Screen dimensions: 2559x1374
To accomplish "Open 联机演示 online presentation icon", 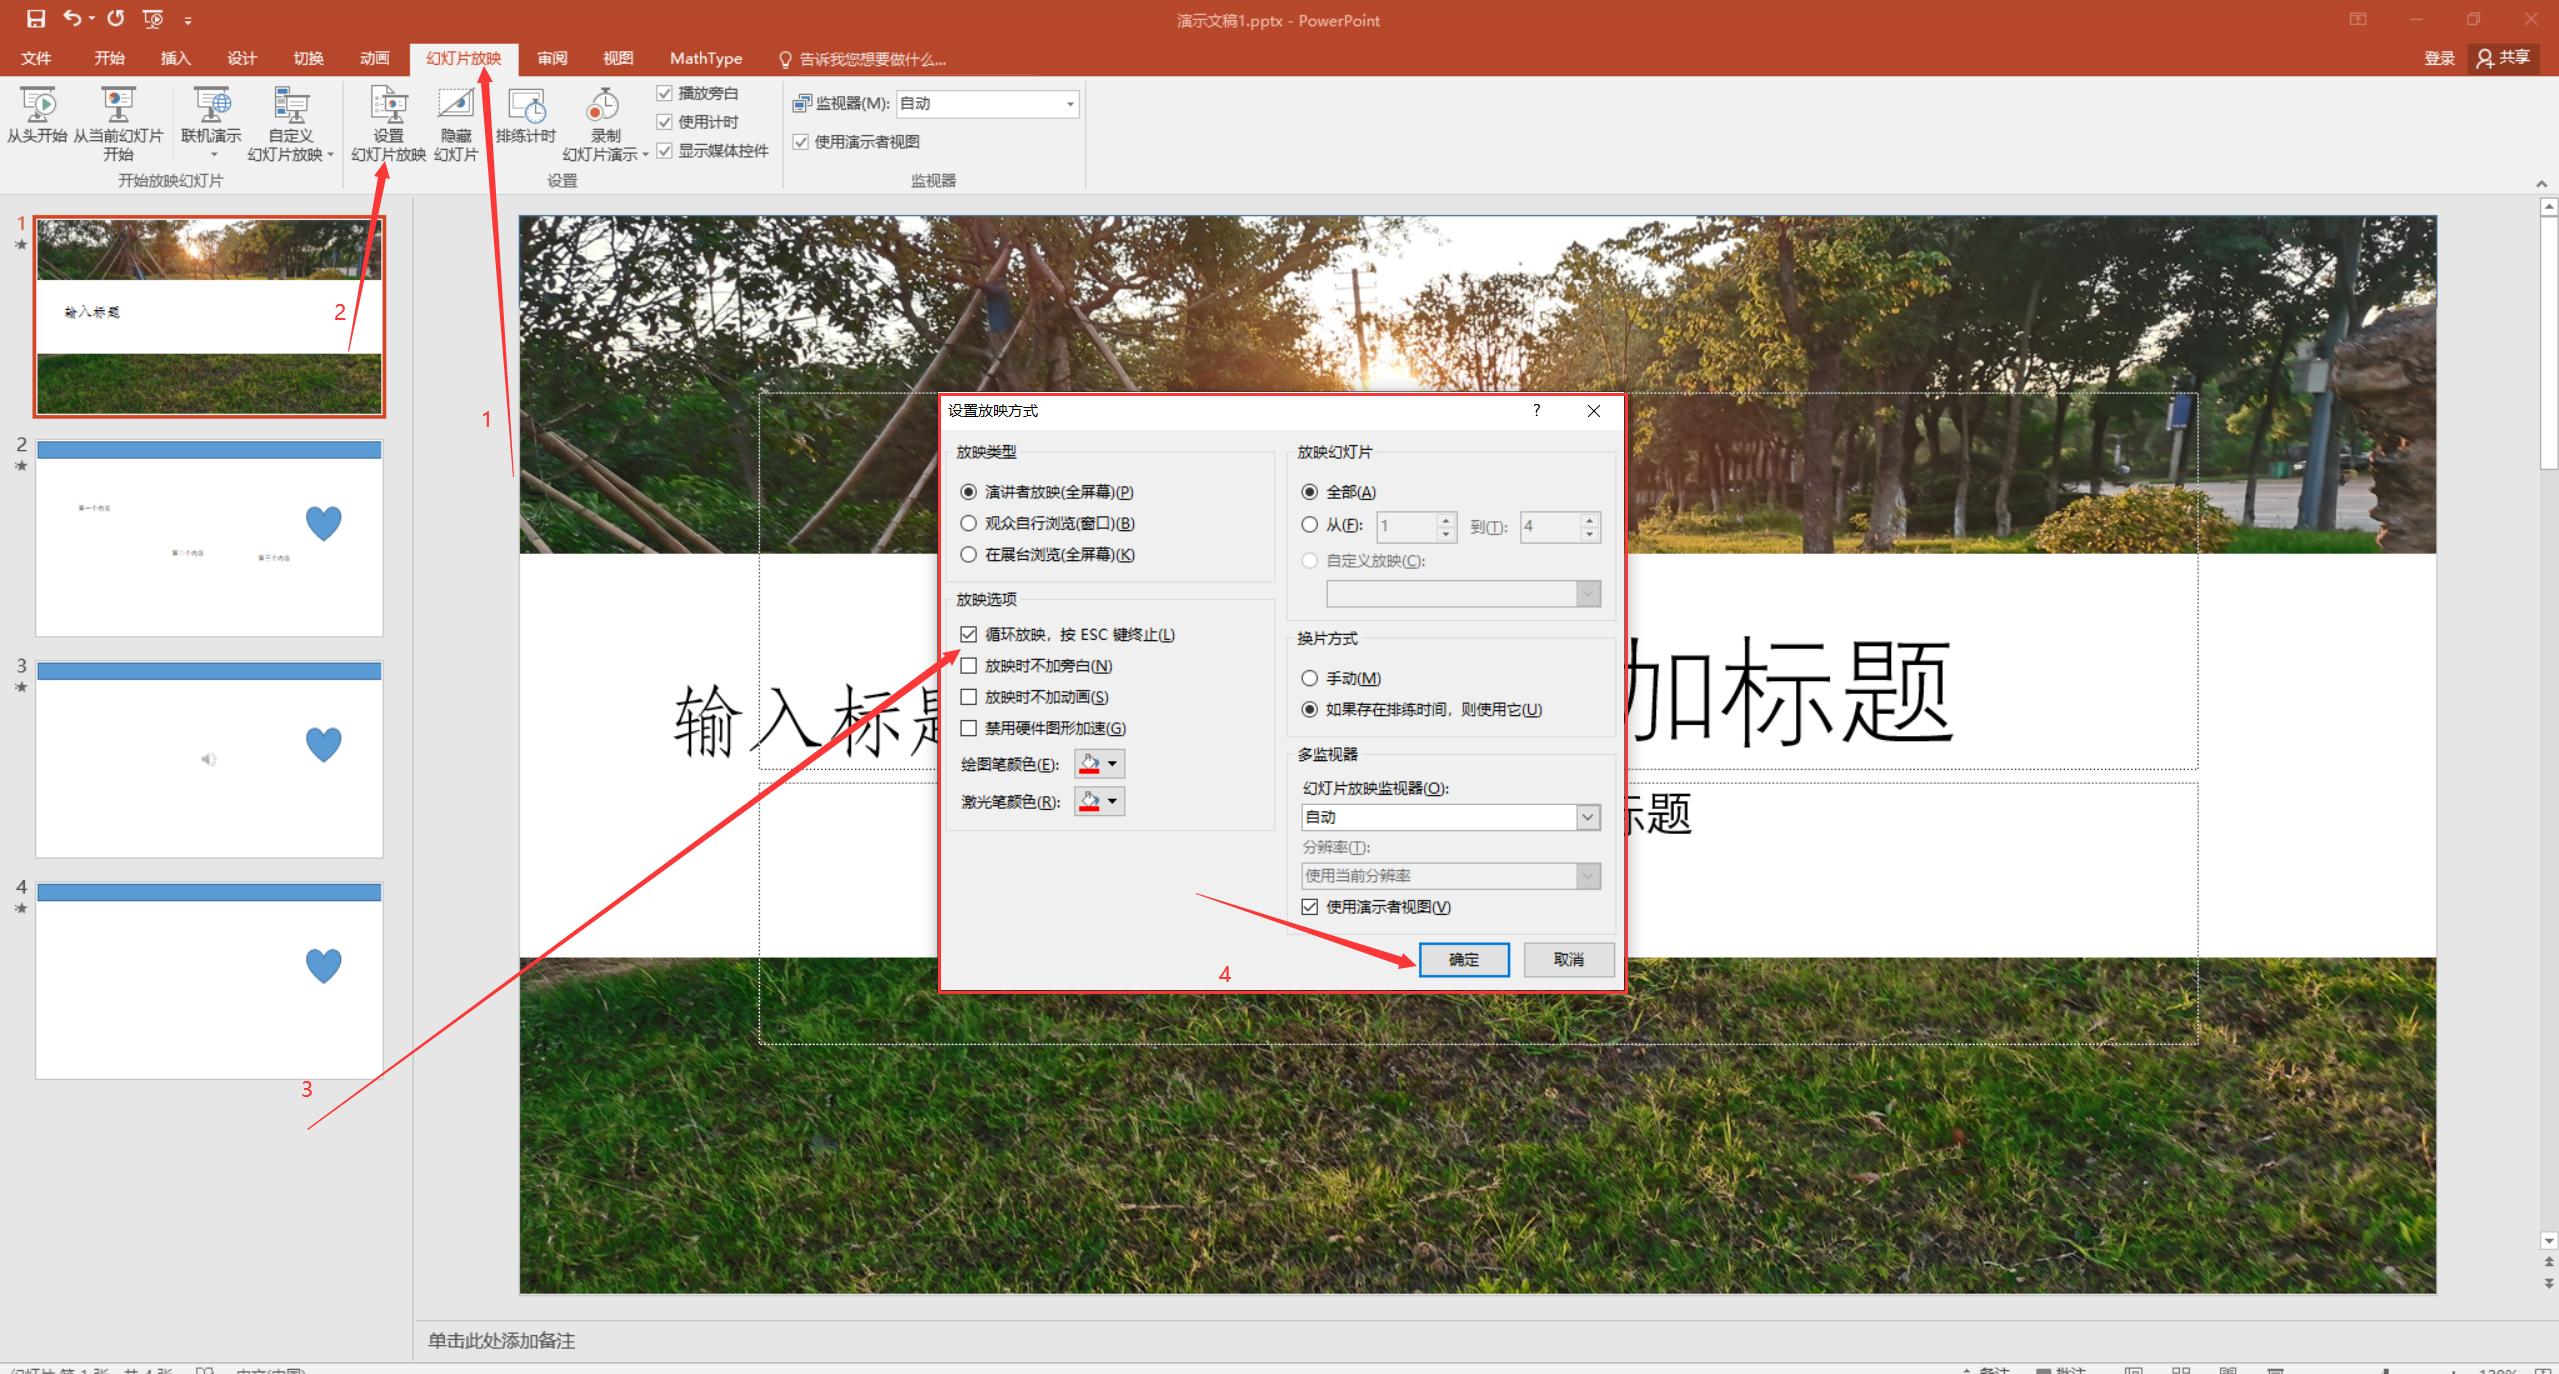I will [211, 106].
